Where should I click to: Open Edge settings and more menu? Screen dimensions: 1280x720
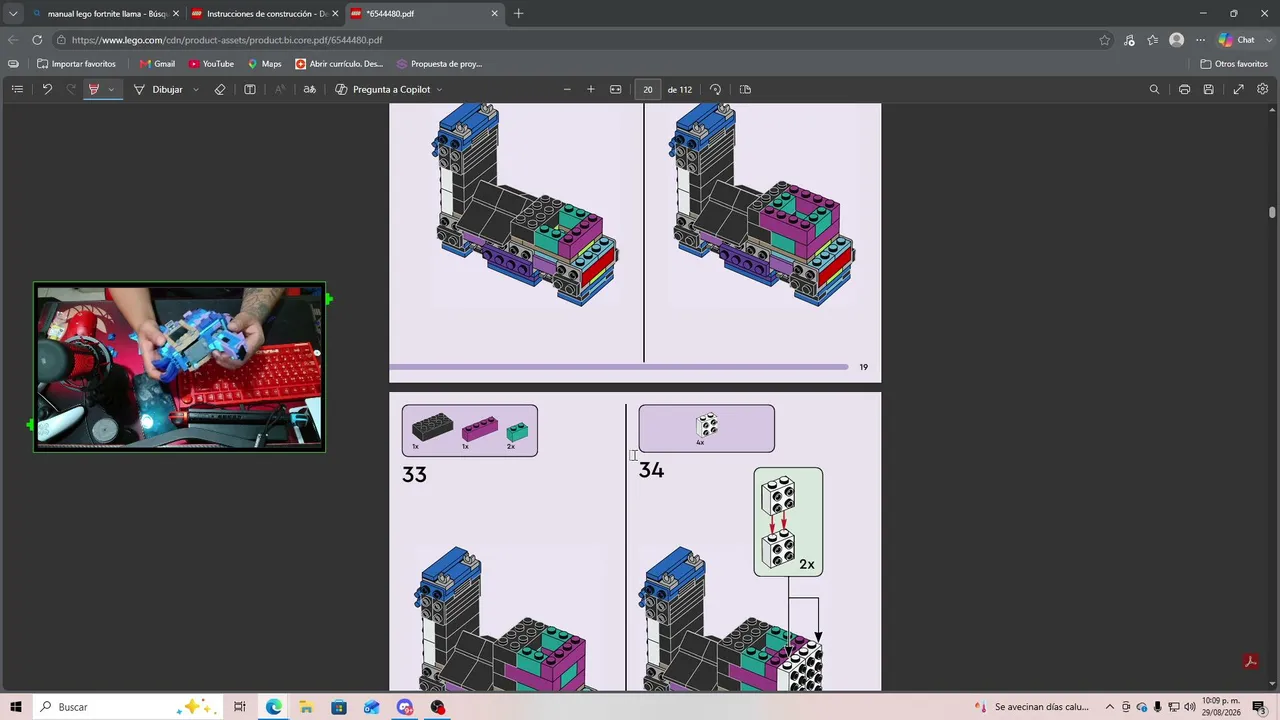(1200, 40)
